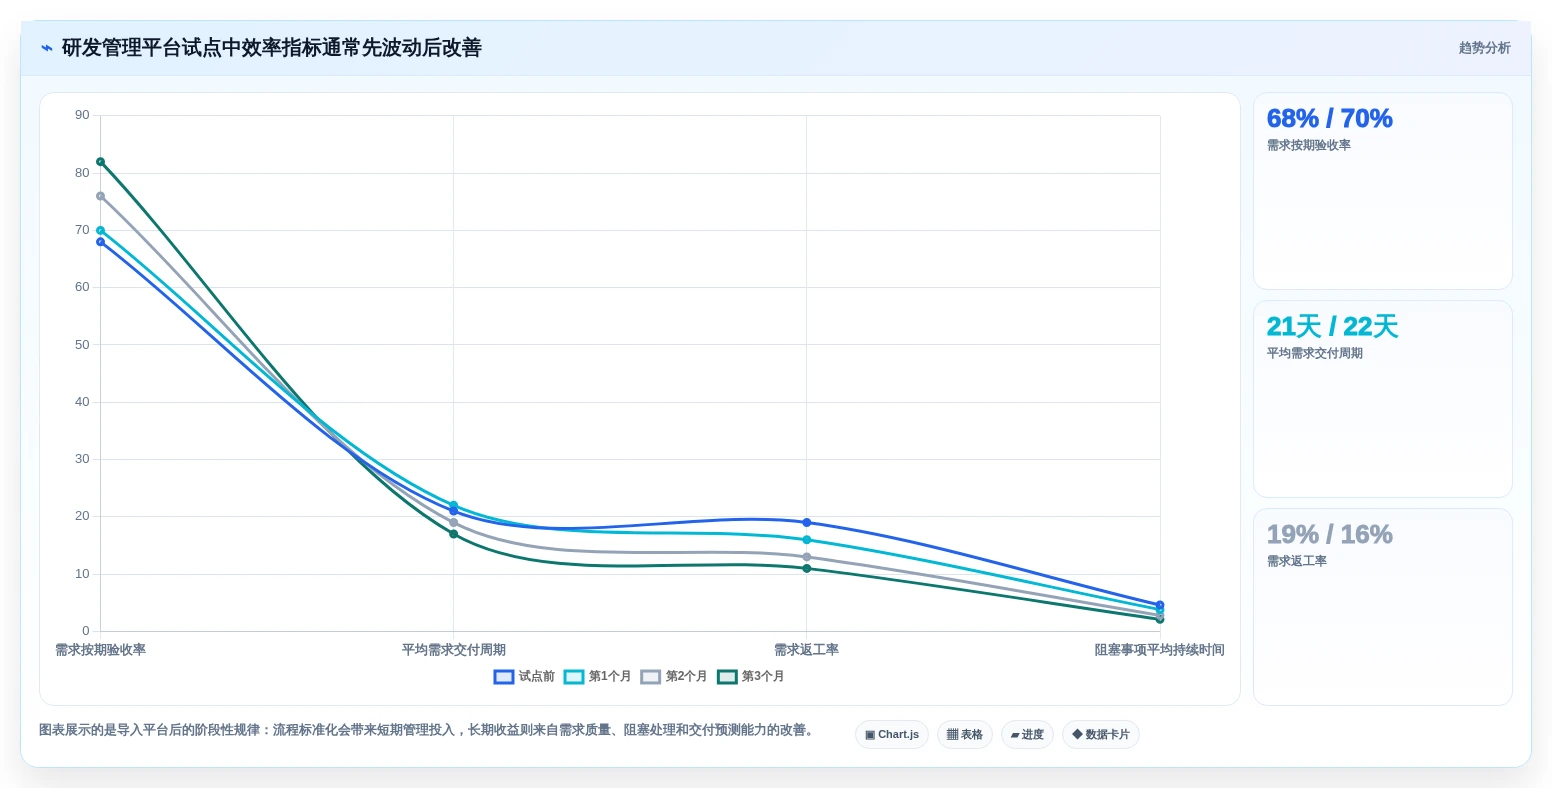This screenshot has width=1552, height=788.
Task: Click the y-axis value 90
Action: (82, 115)
